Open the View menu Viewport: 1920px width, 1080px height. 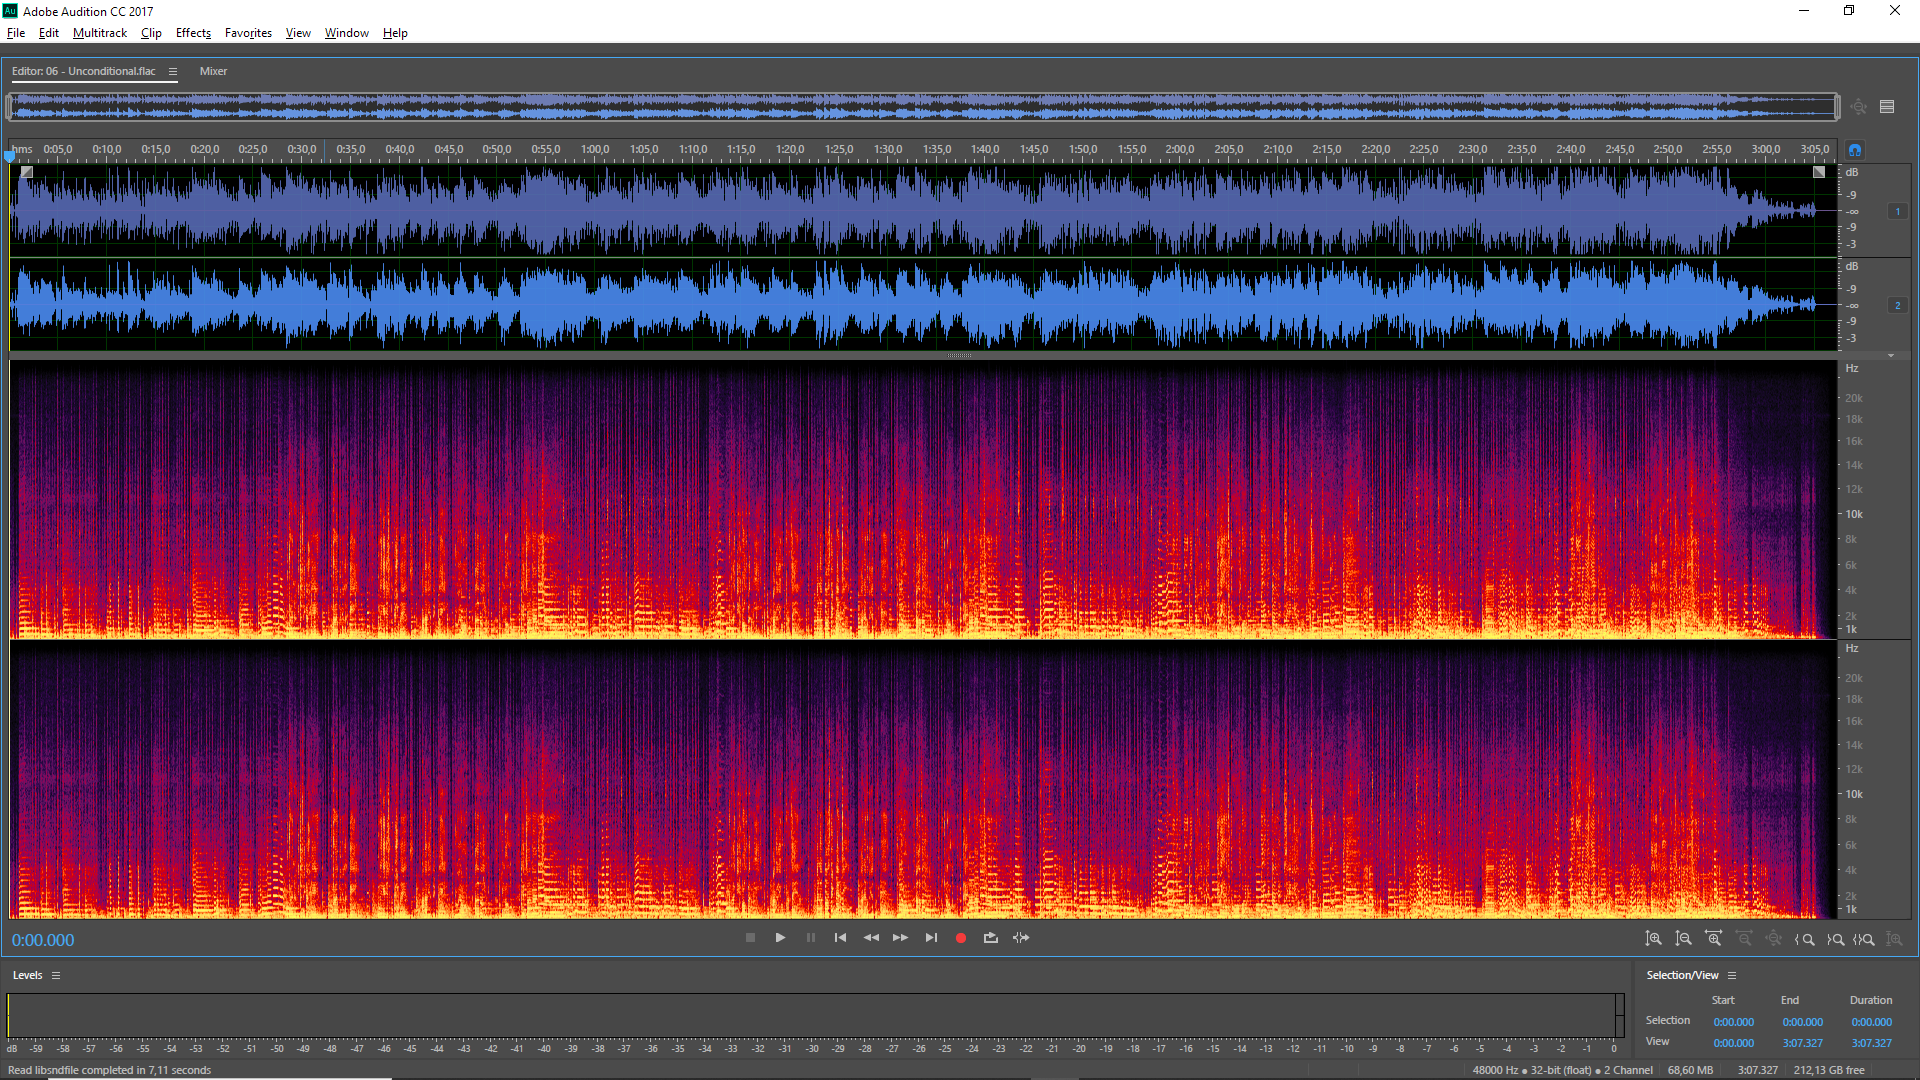tap(298, 33)
